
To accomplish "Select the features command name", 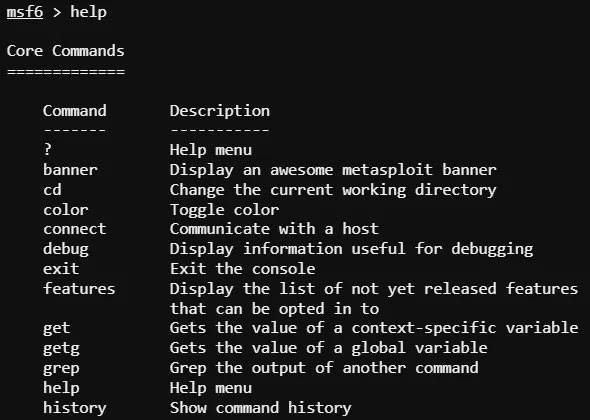I will 79,289.
